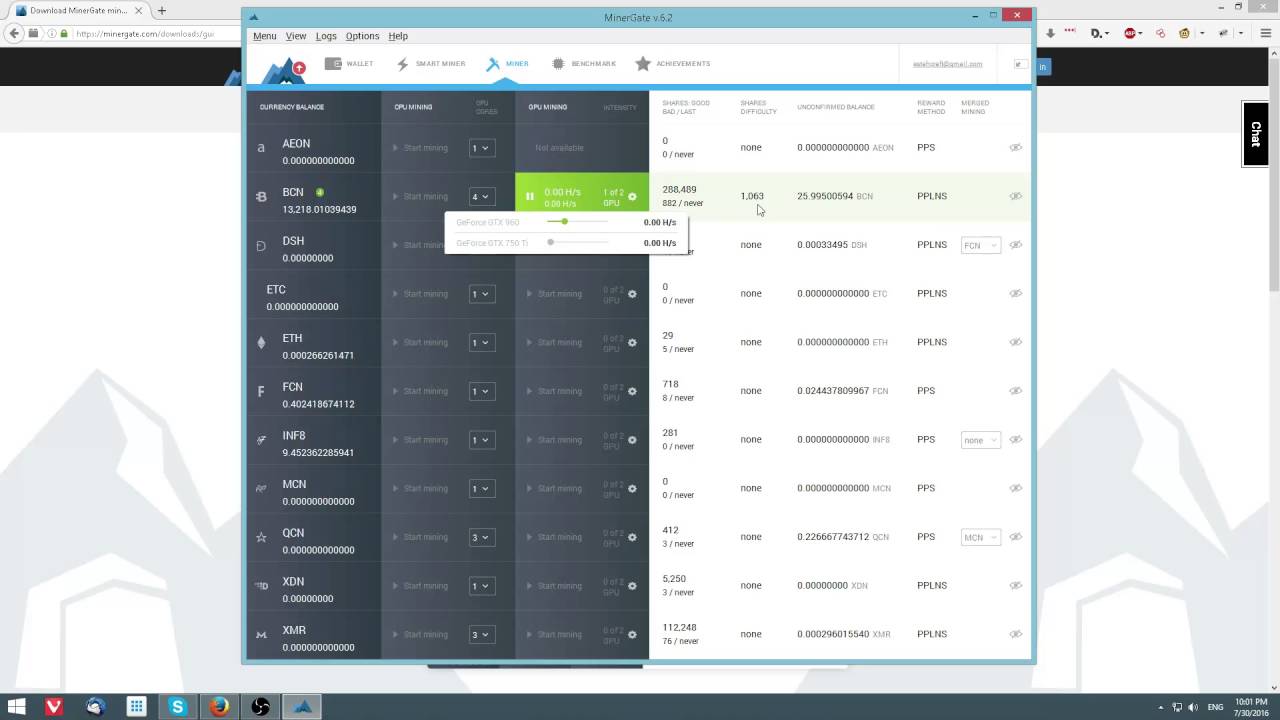Open DSH merged mining FCN dropdown

980,245
